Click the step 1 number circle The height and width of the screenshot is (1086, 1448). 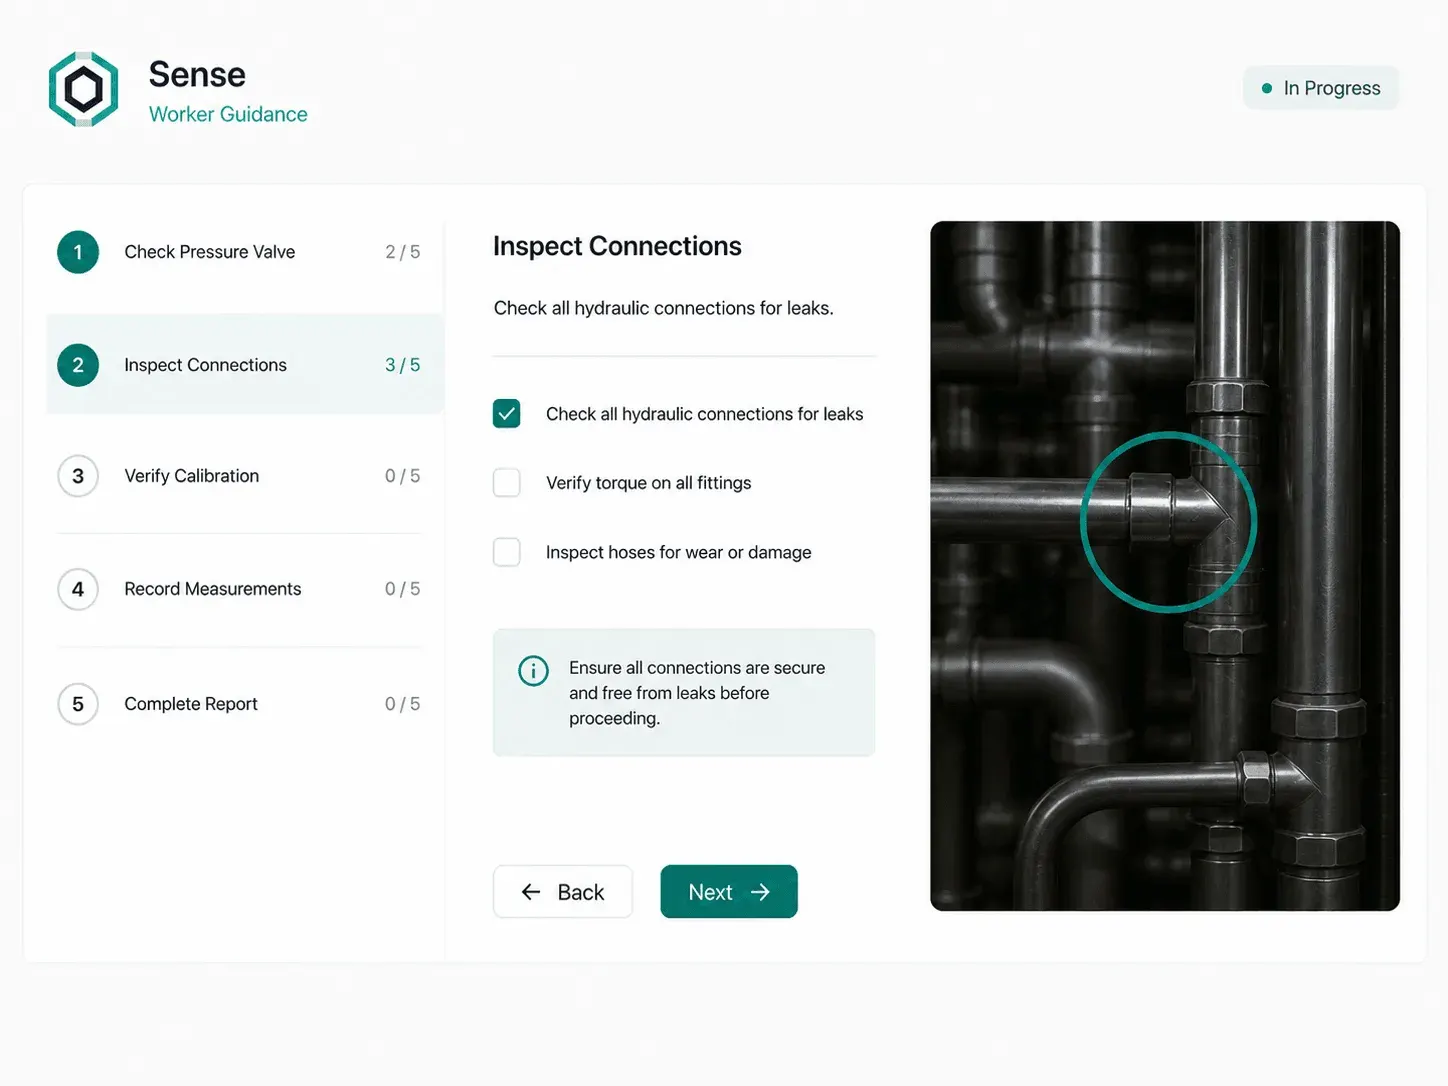[x=78, y=252]
